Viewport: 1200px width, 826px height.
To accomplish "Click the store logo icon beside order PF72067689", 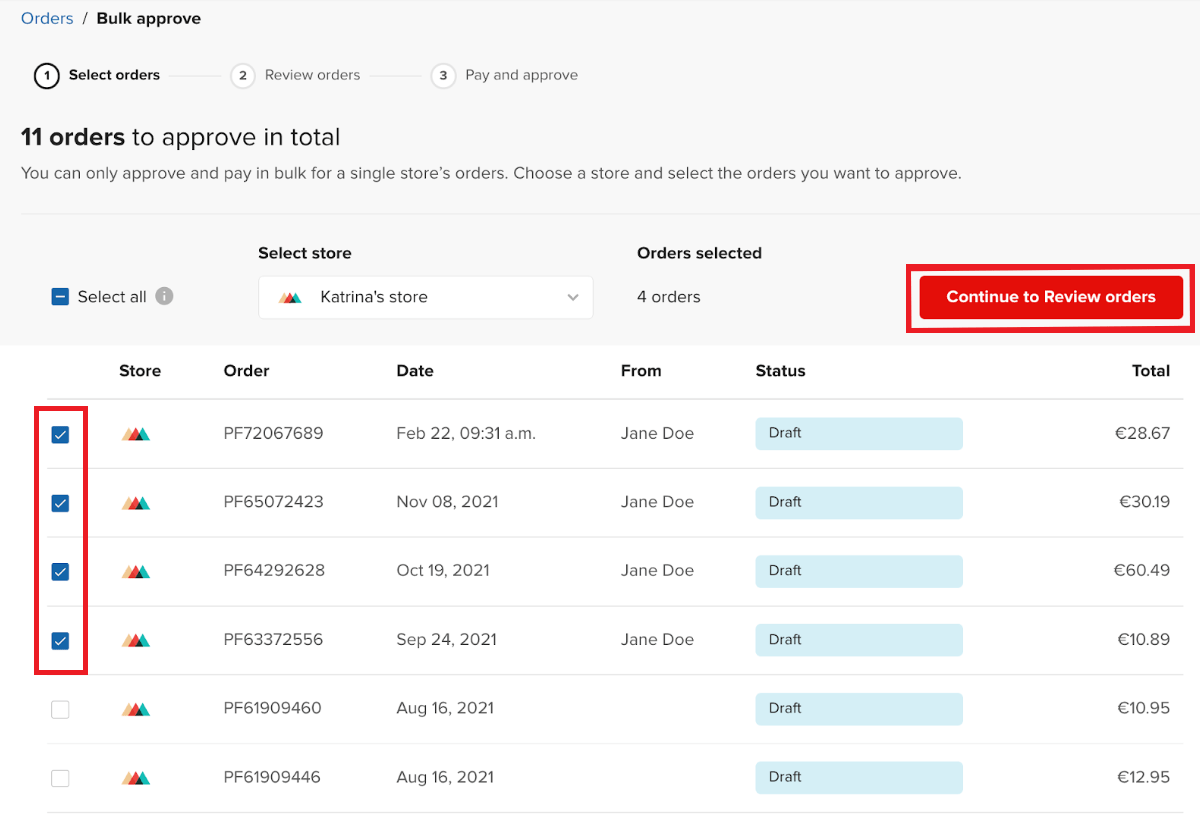I will pos(136,433).
